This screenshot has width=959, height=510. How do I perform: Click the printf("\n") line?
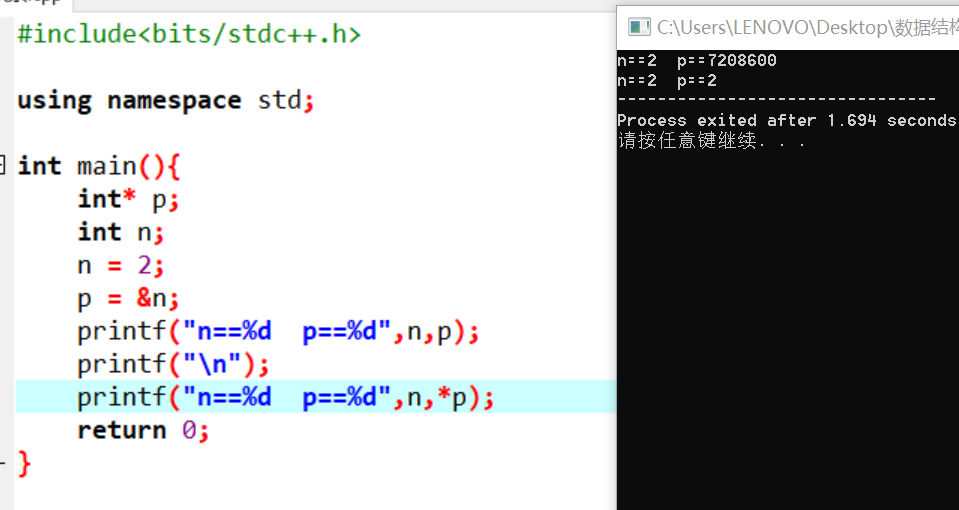(173, 364)
